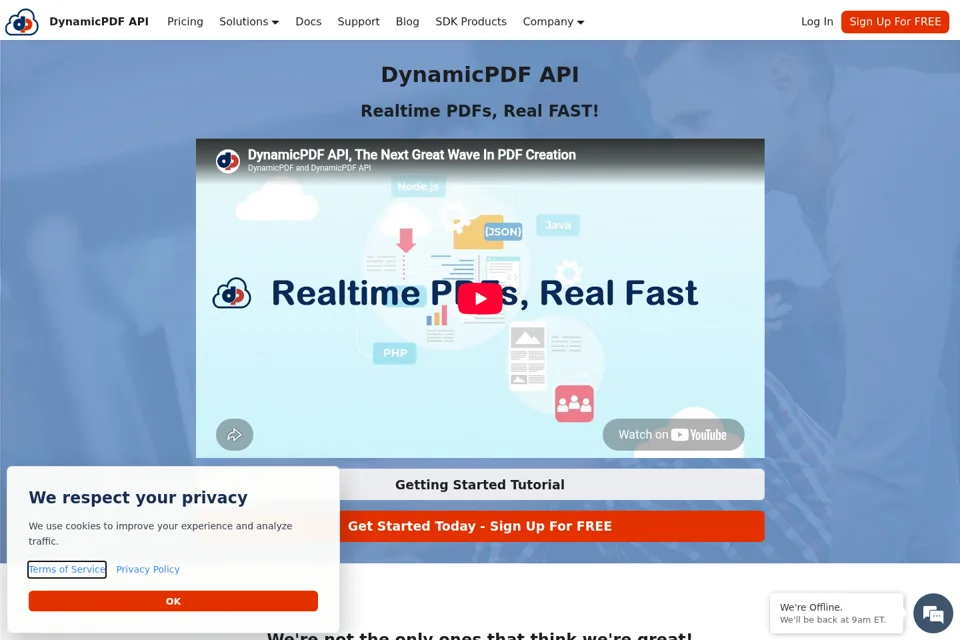This screenshot has width=960, height=640.
Task: Click the DynamicPDF cloud logo in navbar
Action: (x=22, y=22)
